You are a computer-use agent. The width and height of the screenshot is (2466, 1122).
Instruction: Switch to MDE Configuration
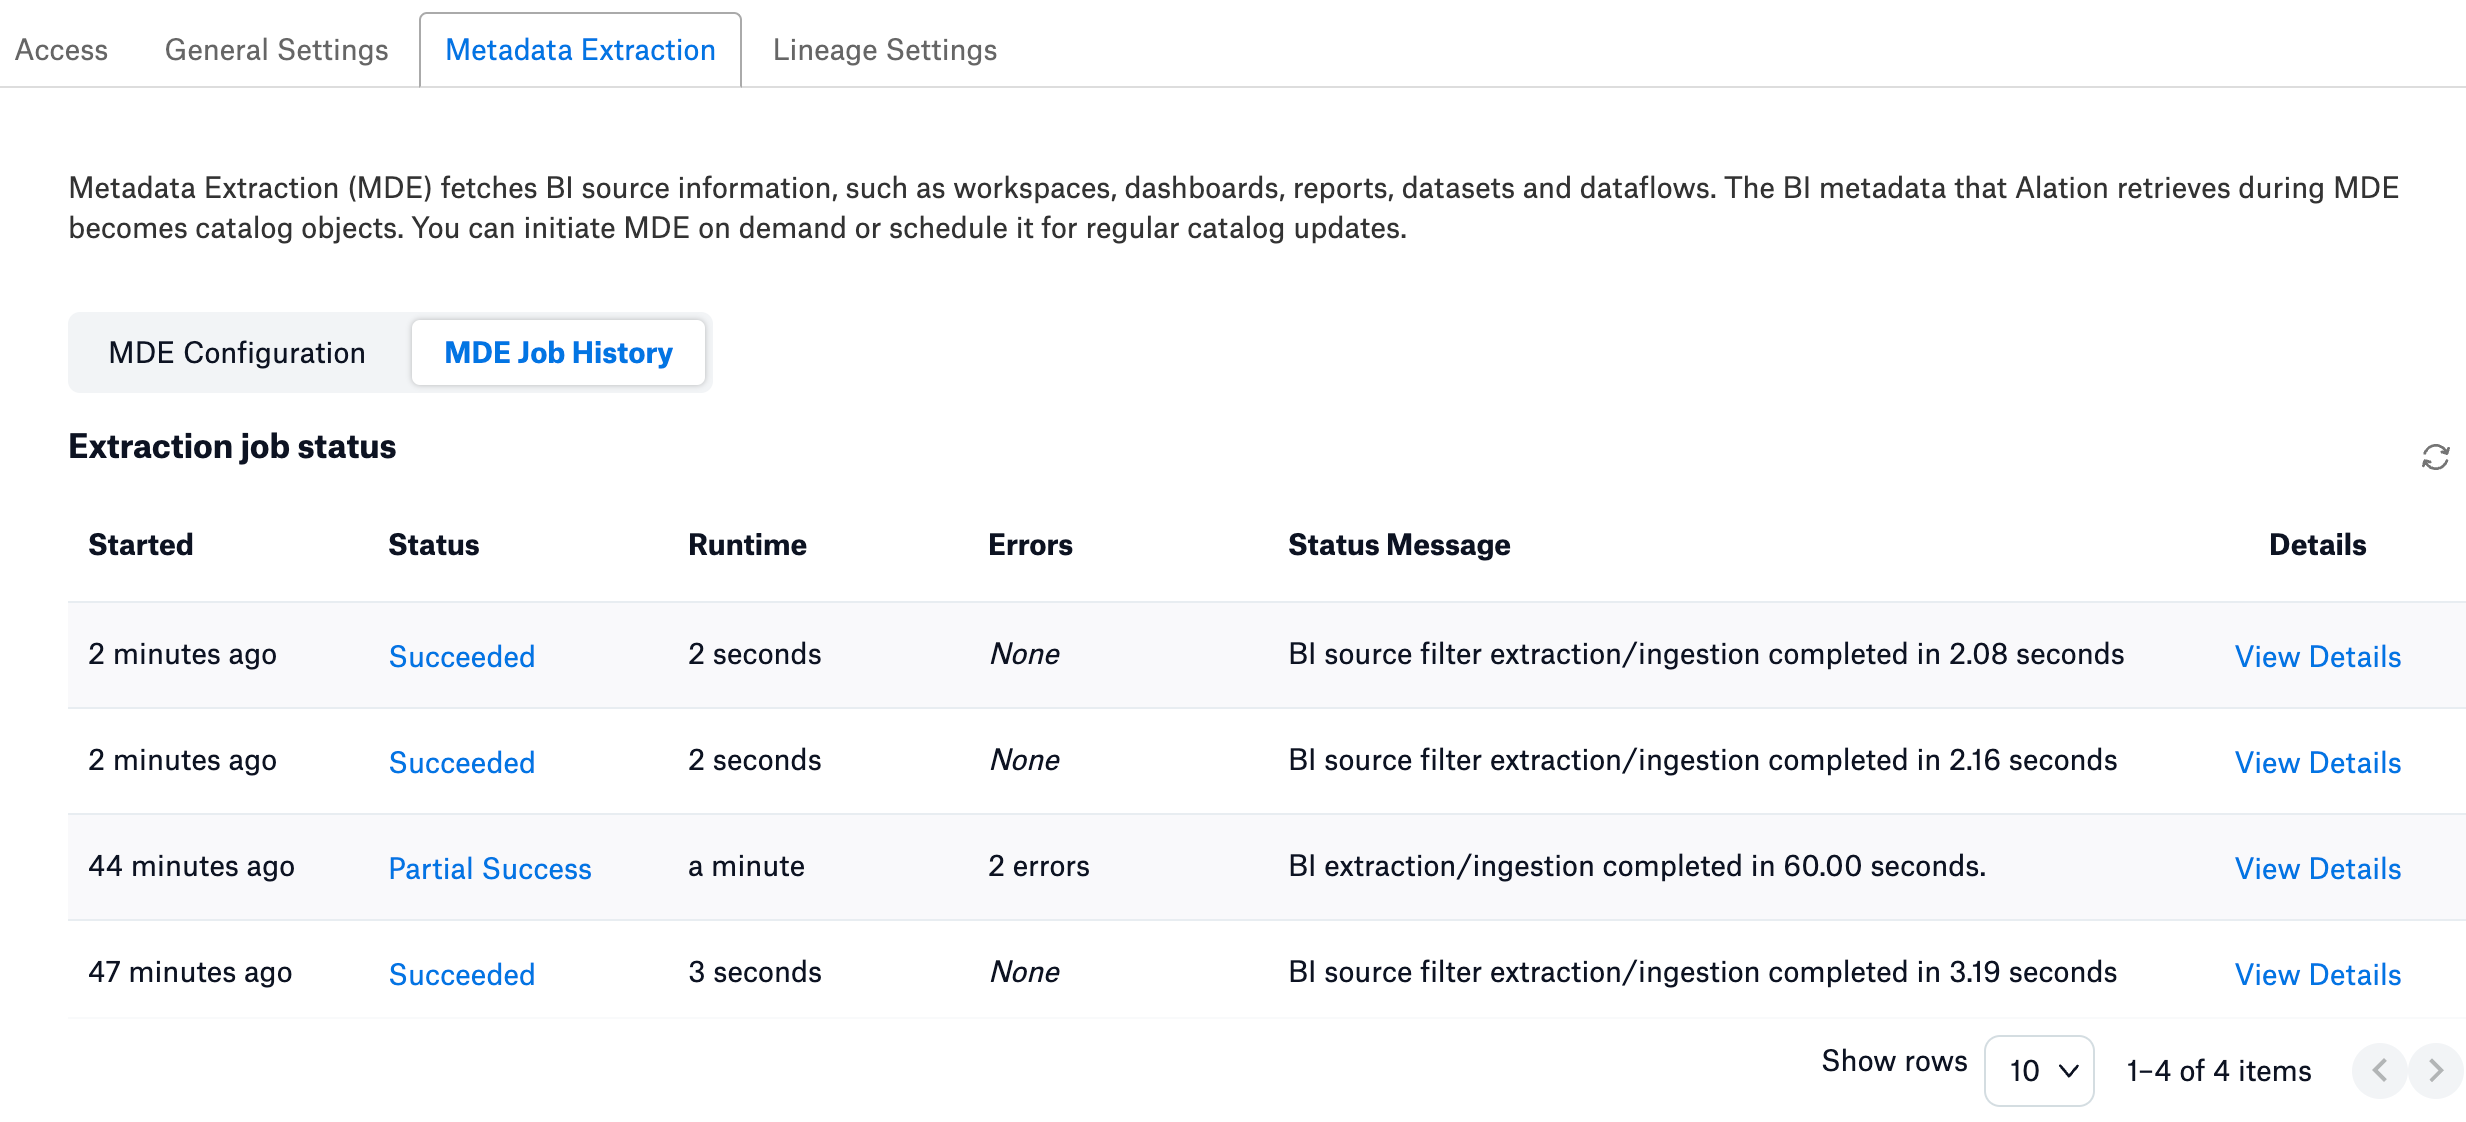(237, 353)
